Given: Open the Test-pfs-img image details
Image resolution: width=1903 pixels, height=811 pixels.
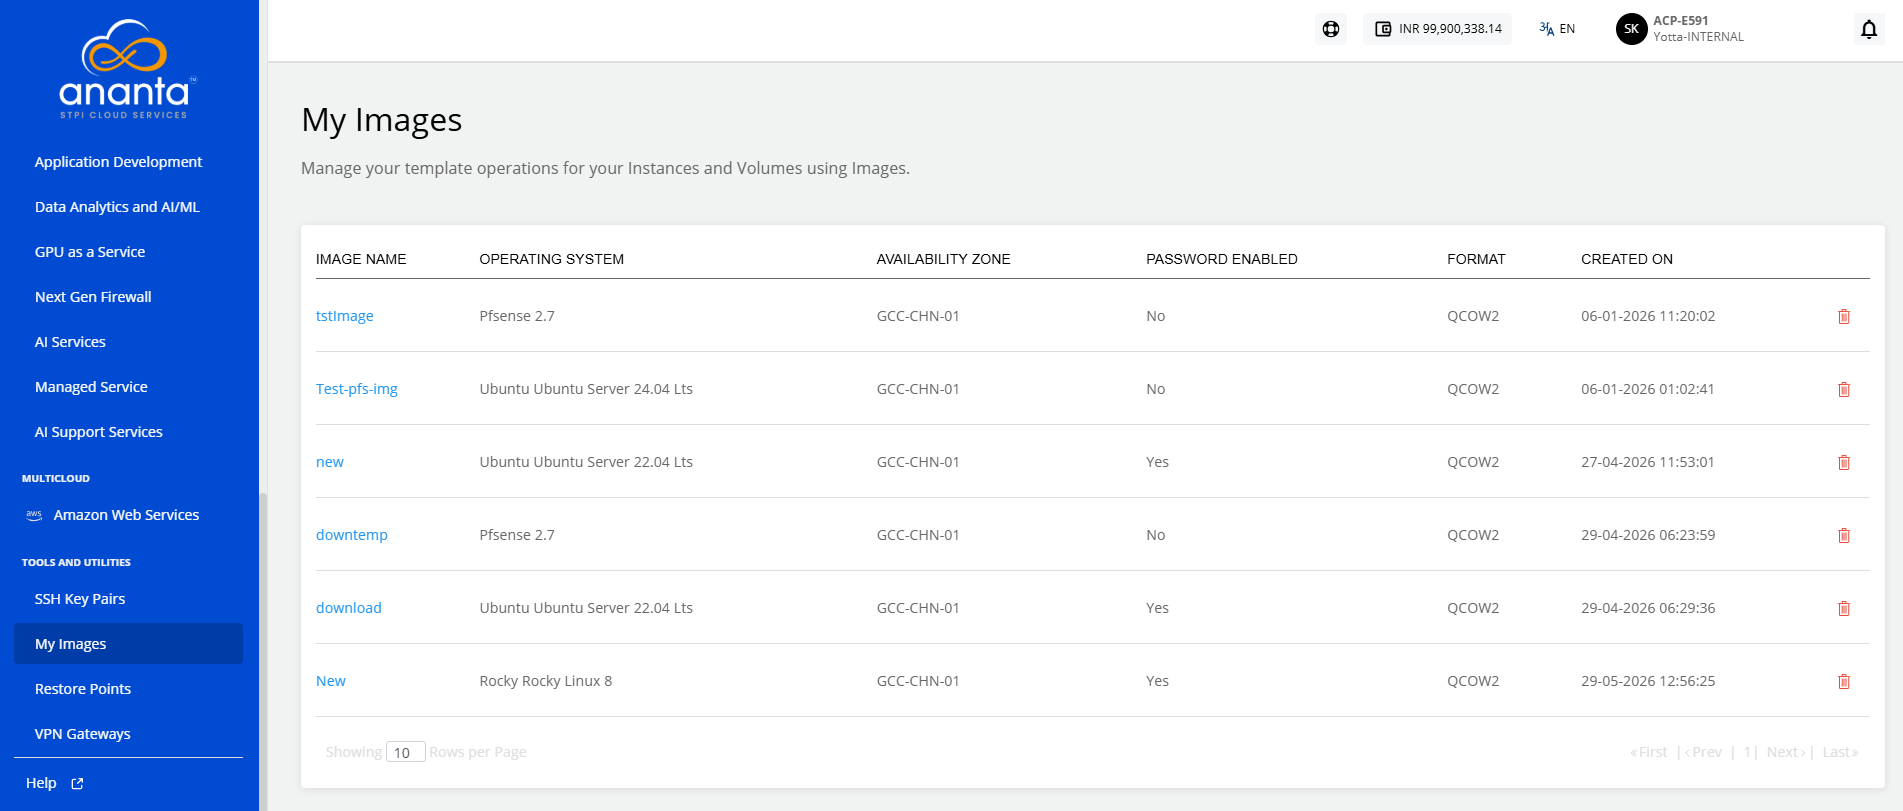Looking at the screenshot, I should point(357,389).
